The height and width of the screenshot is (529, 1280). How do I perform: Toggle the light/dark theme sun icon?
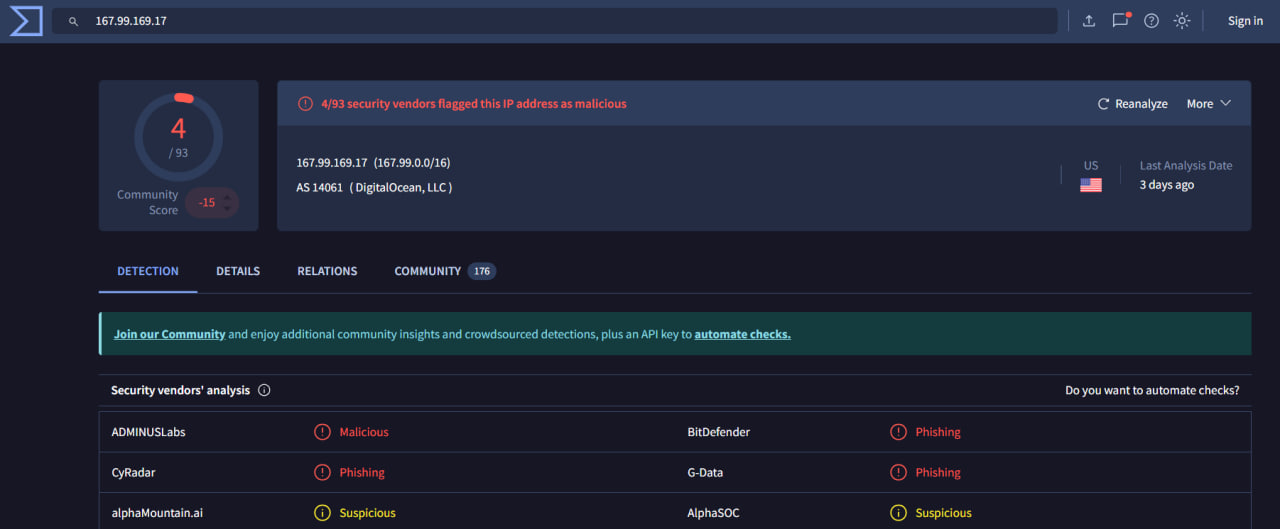(x=1182, y=21)
